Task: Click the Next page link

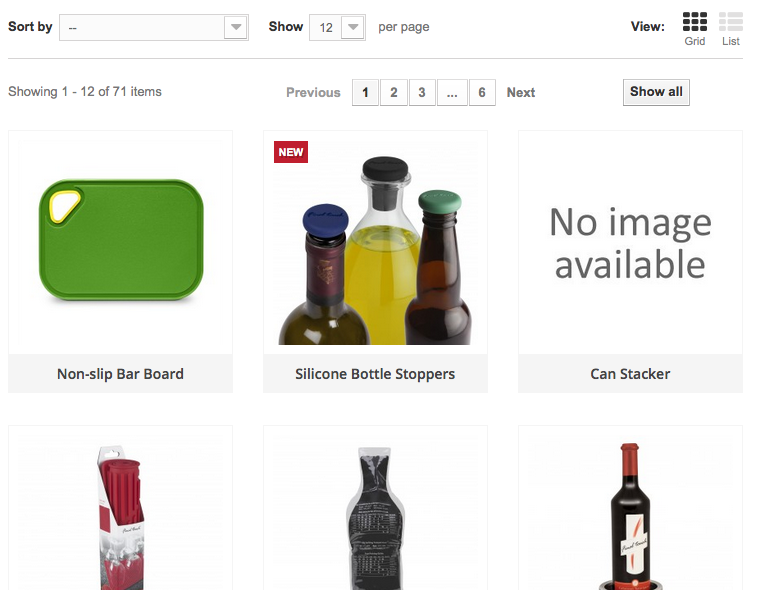Action: (521, 92)
